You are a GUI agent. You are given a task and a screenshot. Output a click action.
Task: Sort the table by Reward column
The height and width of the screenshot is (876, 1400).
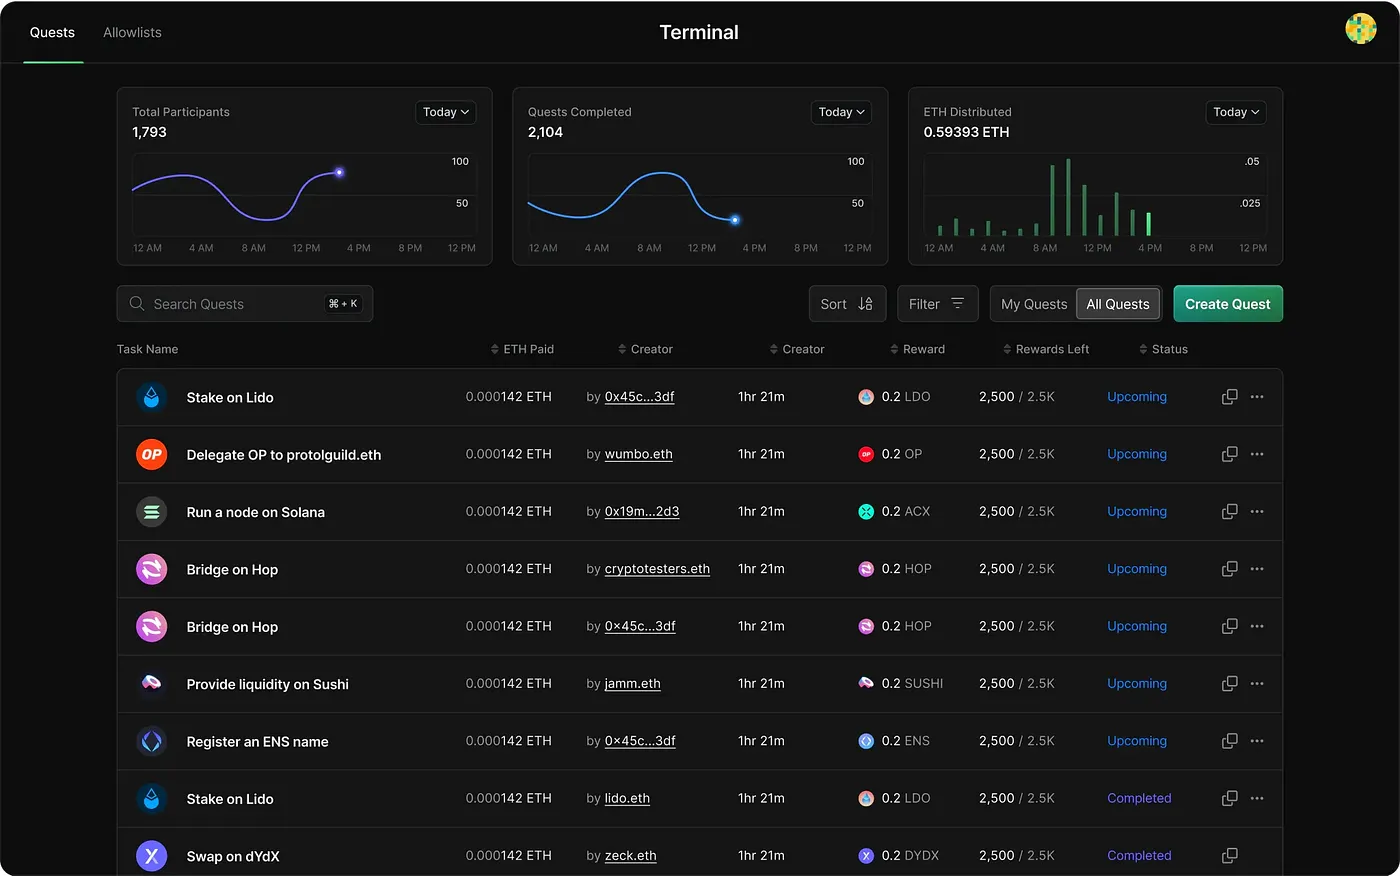(x=917, y=349)
